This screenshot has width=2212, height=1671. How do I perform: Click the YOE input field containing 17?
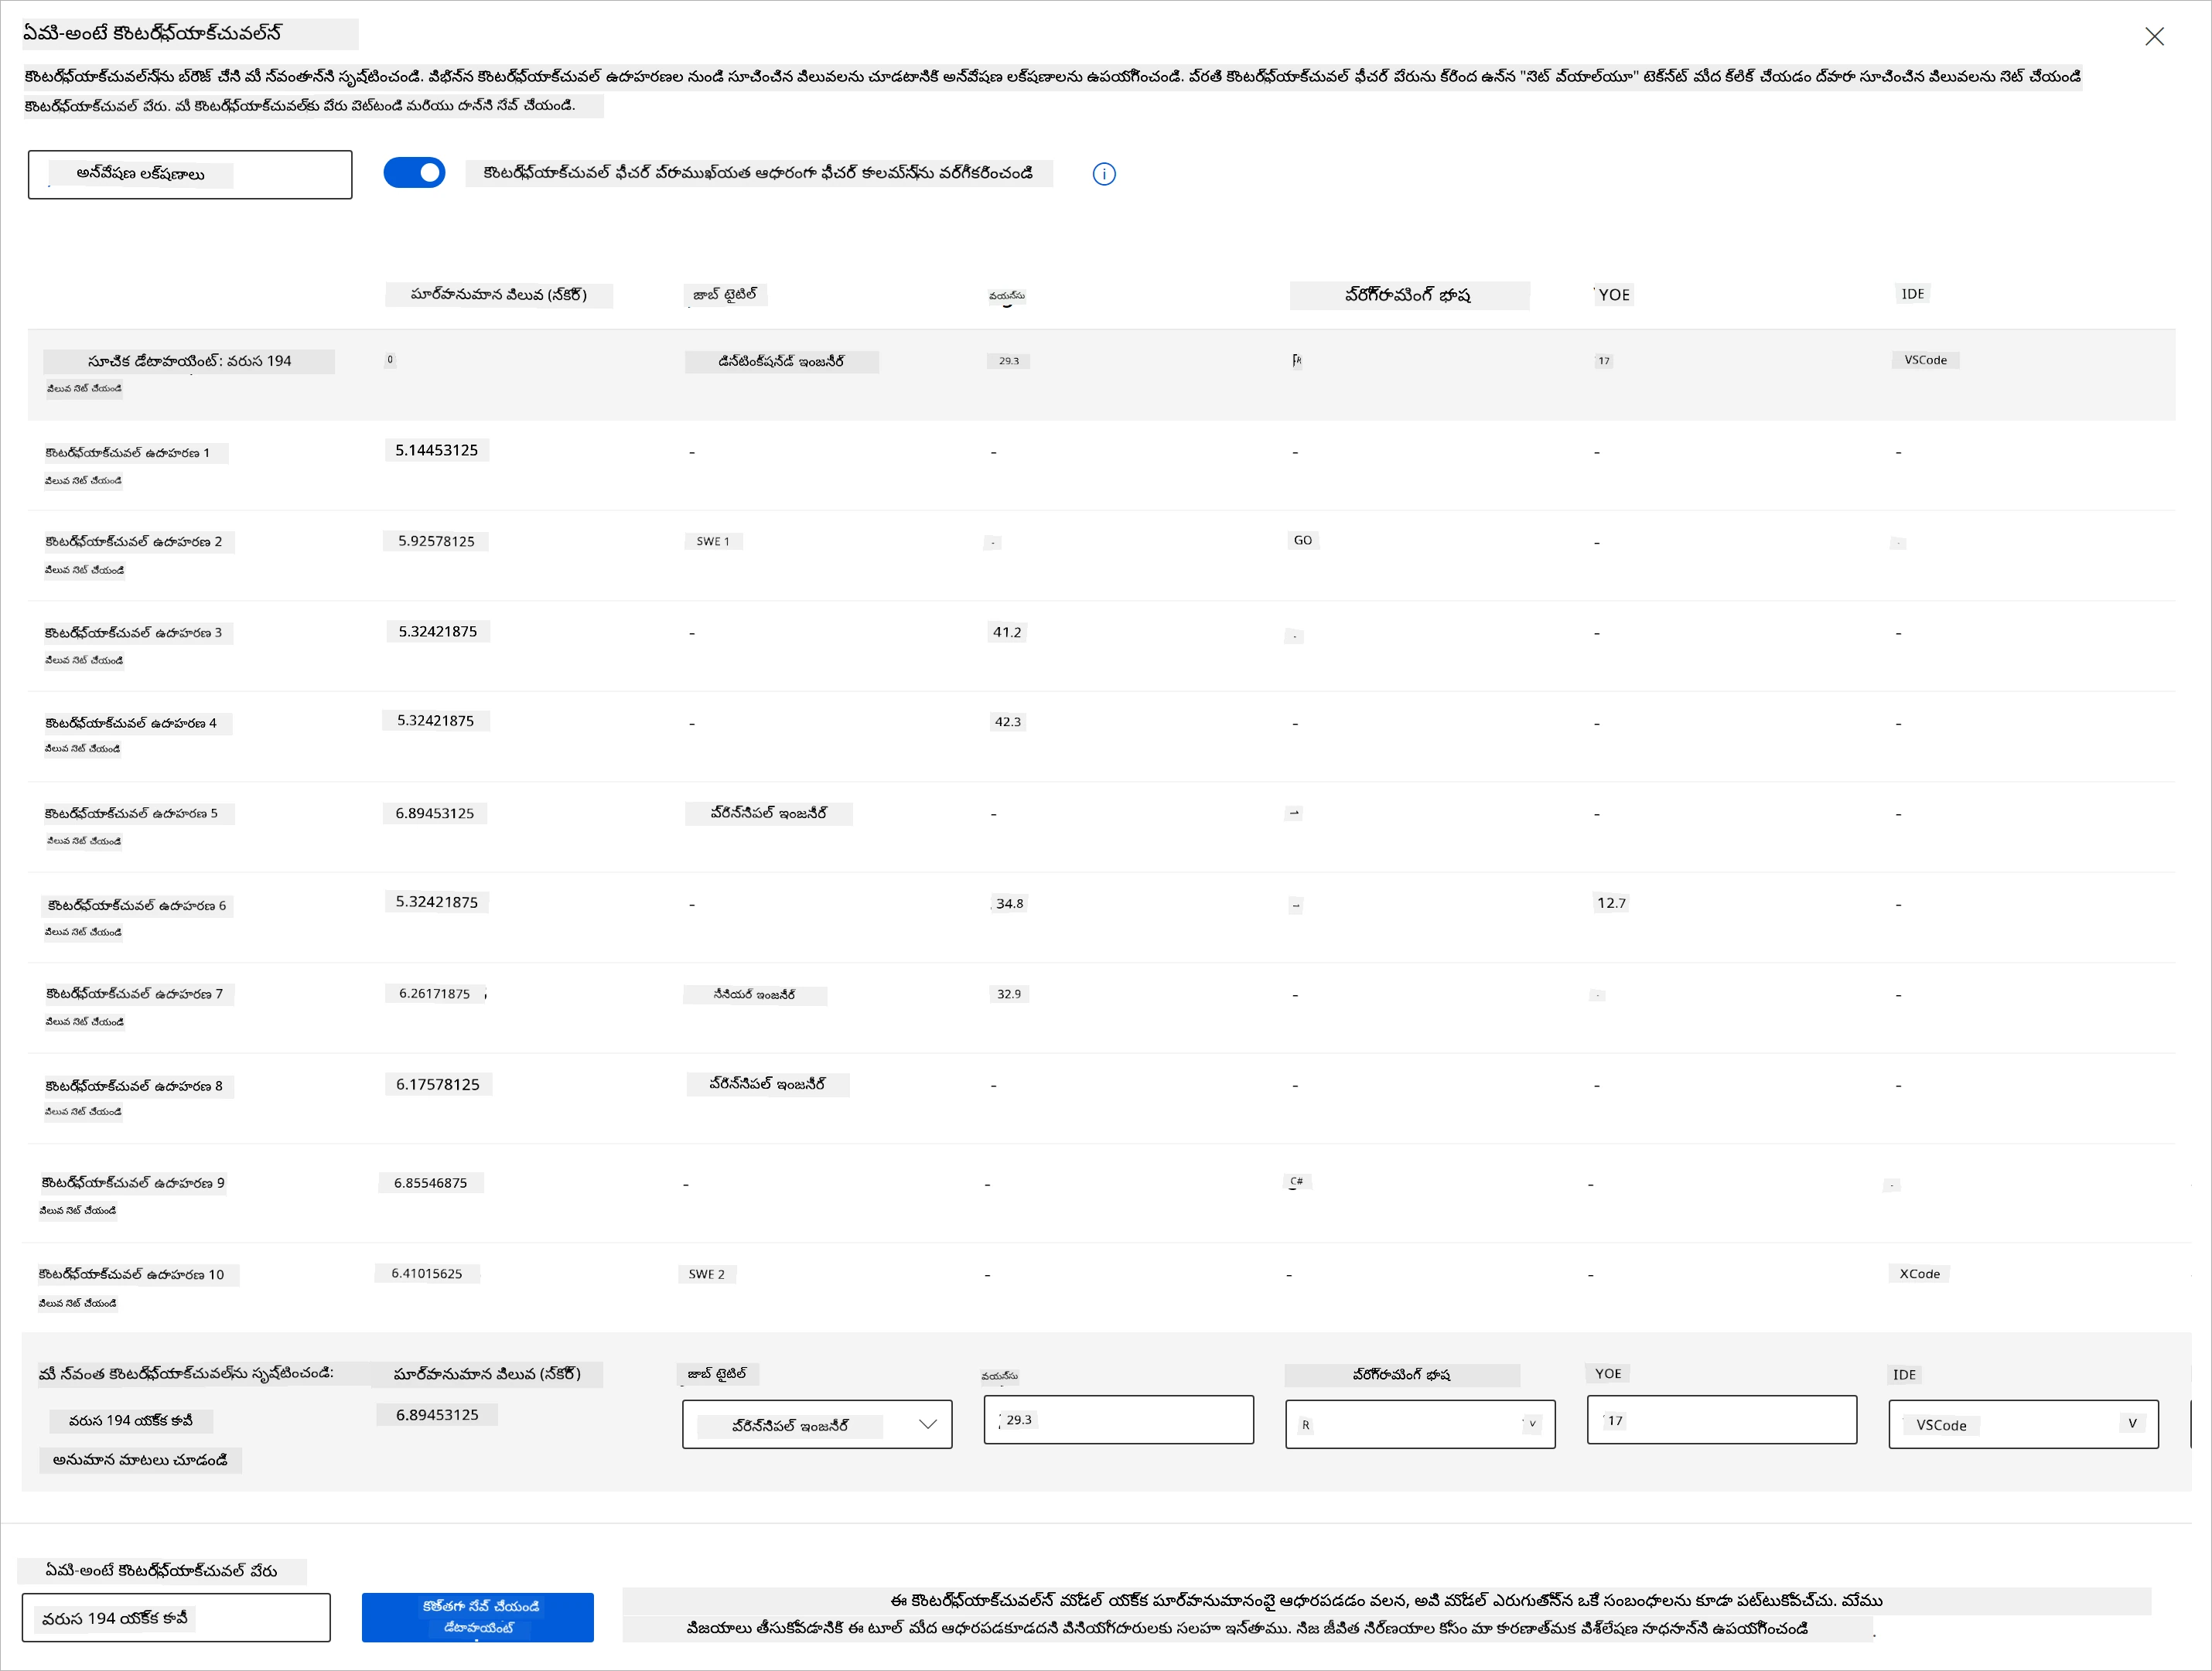click(x=1722, y=1420)
